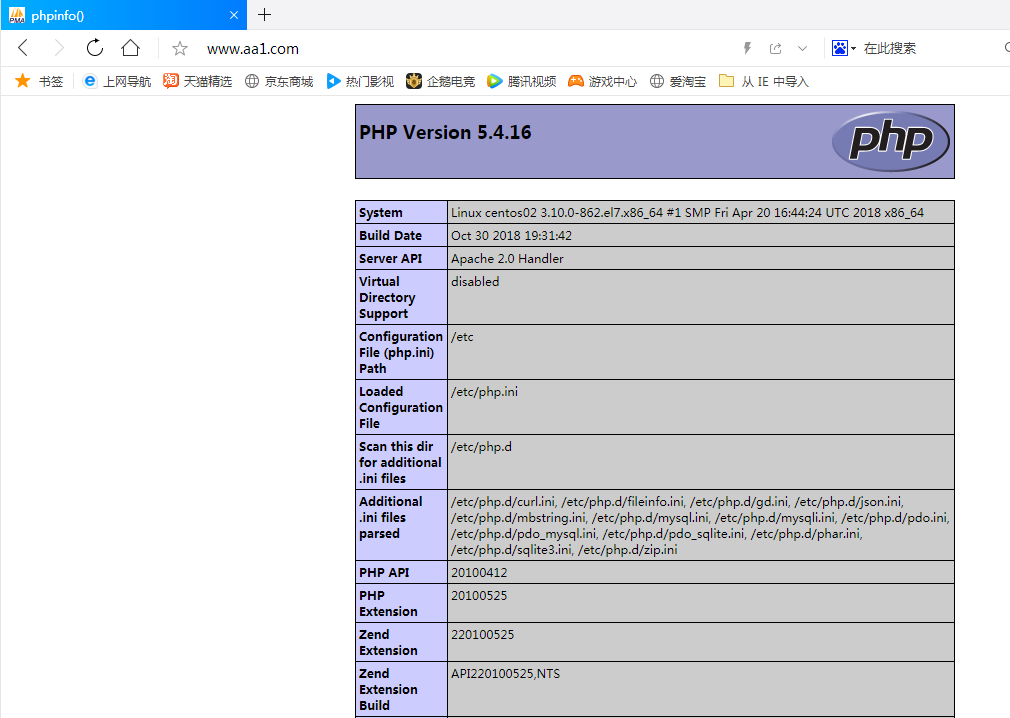Expand the address bar dropdown chevron
The height and width of the screenshot is (718, 1010).
coord(802,48)
